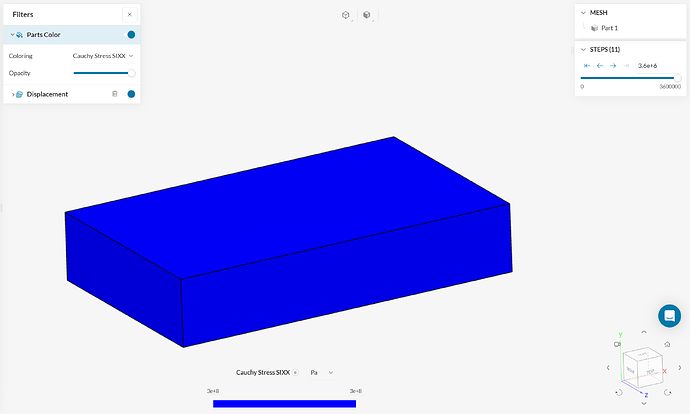Click the blue legend color bar

(x=284, y=404)
